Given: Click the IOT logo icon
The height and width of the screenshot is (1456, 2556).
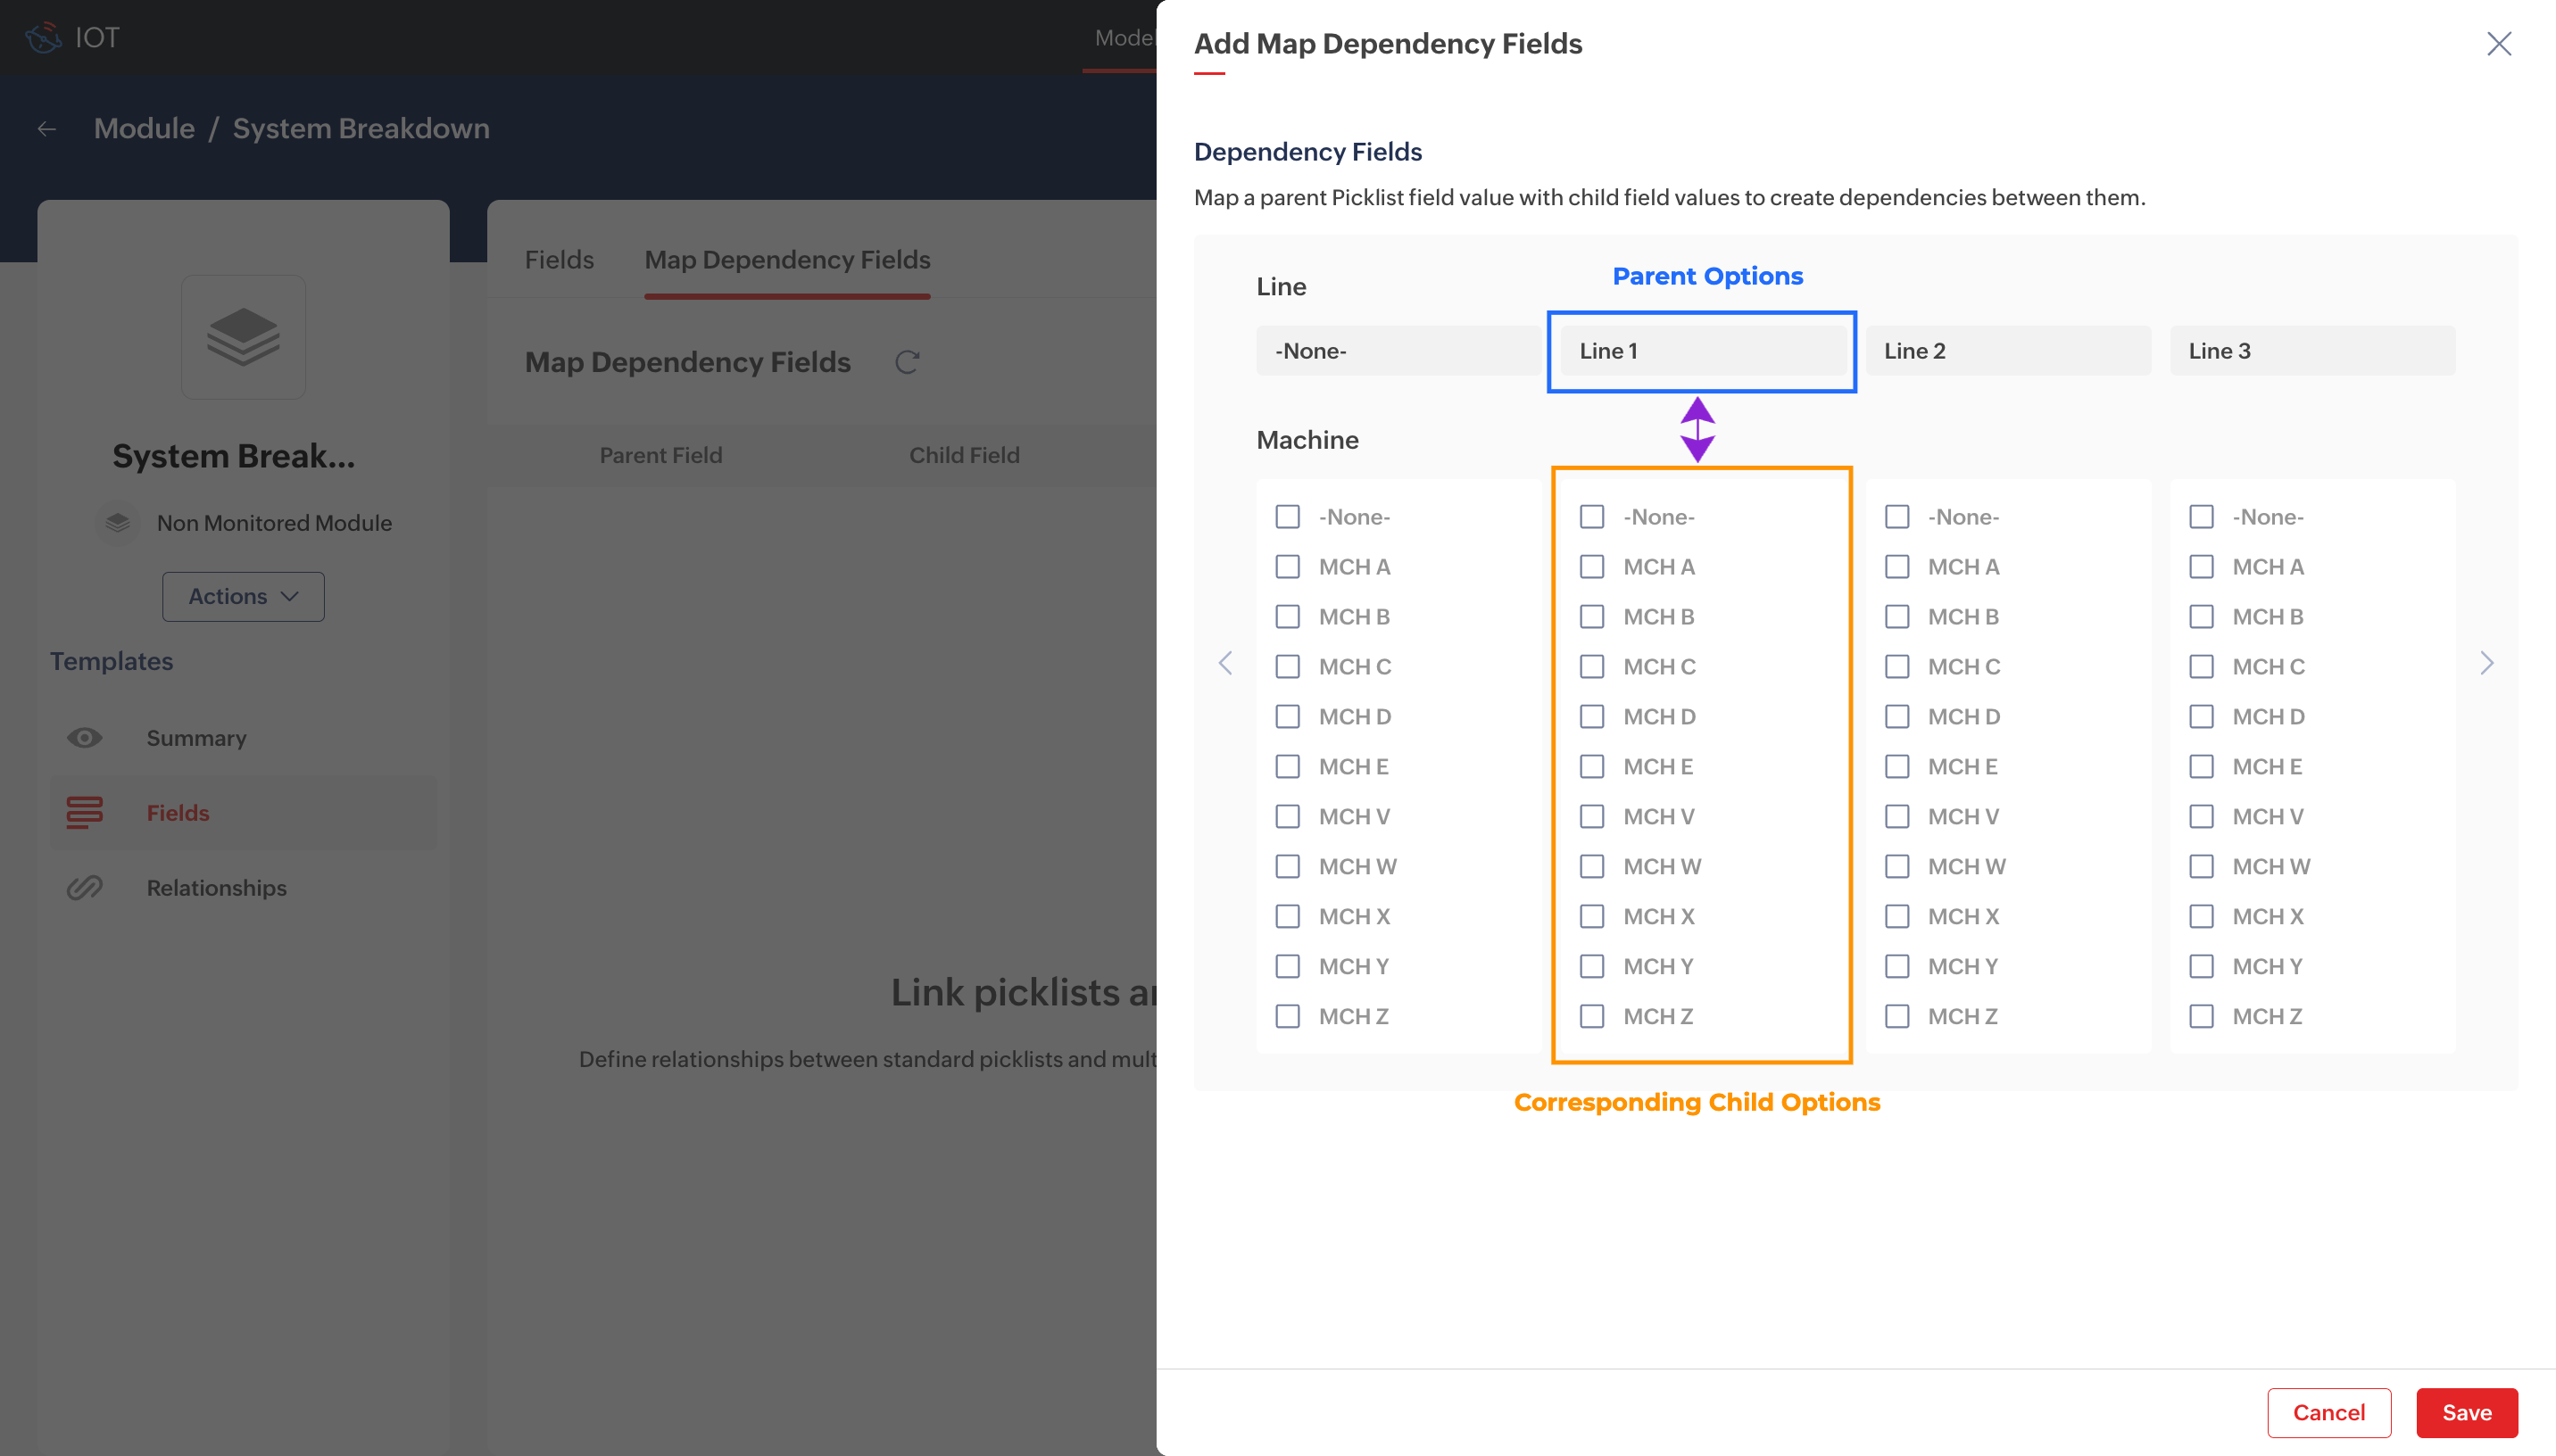Looking at the screenshot, I should coord(43,38).
